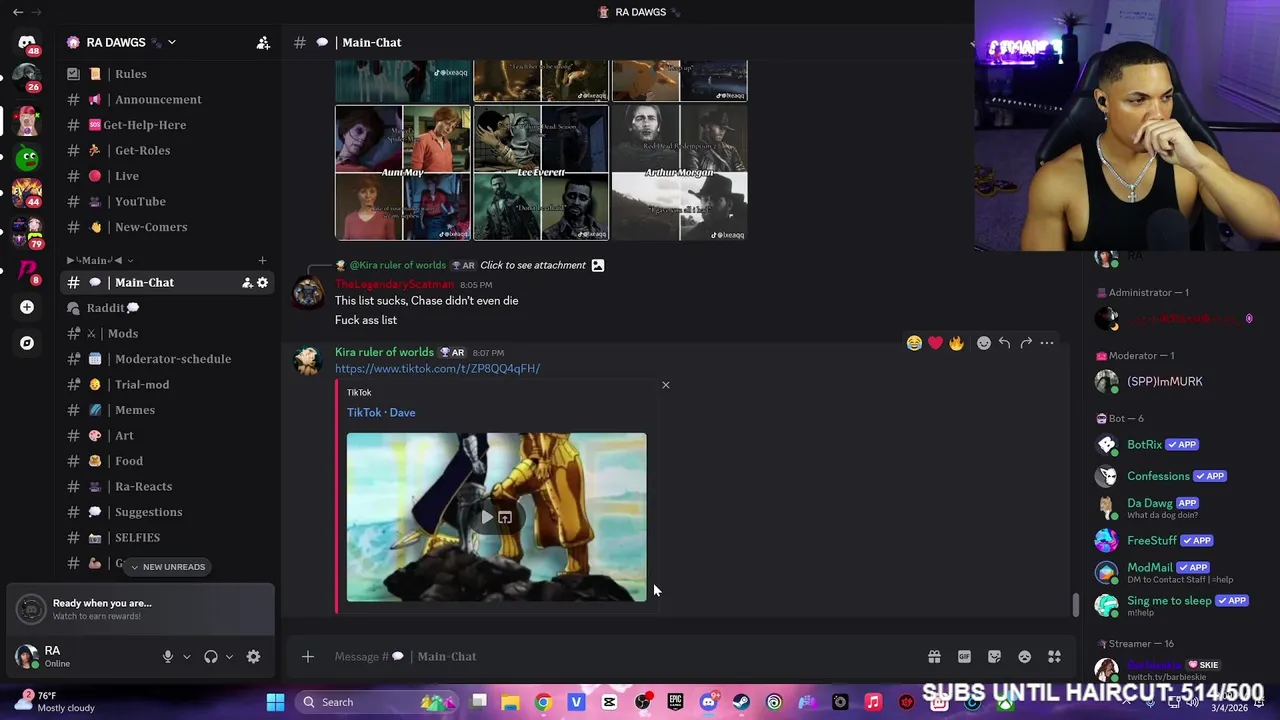This screenshot has width=1280, height=720.
Task: Open the GIF picker
Action: pos(964,657)
